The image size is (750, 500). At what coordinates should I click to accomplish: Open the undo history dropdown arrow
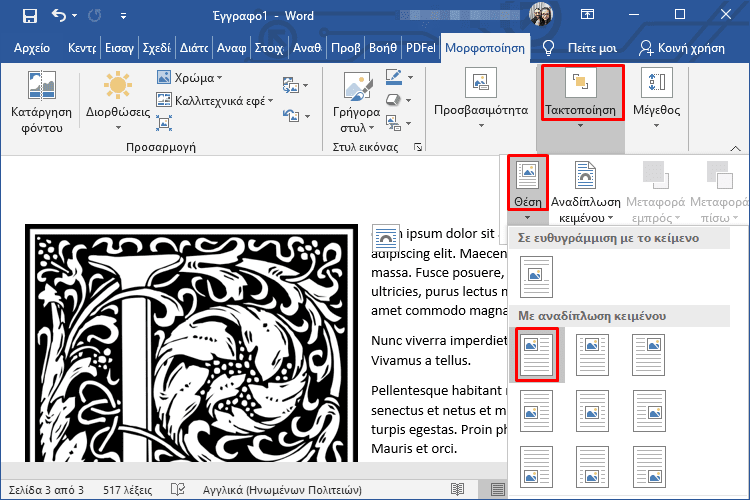75,16
